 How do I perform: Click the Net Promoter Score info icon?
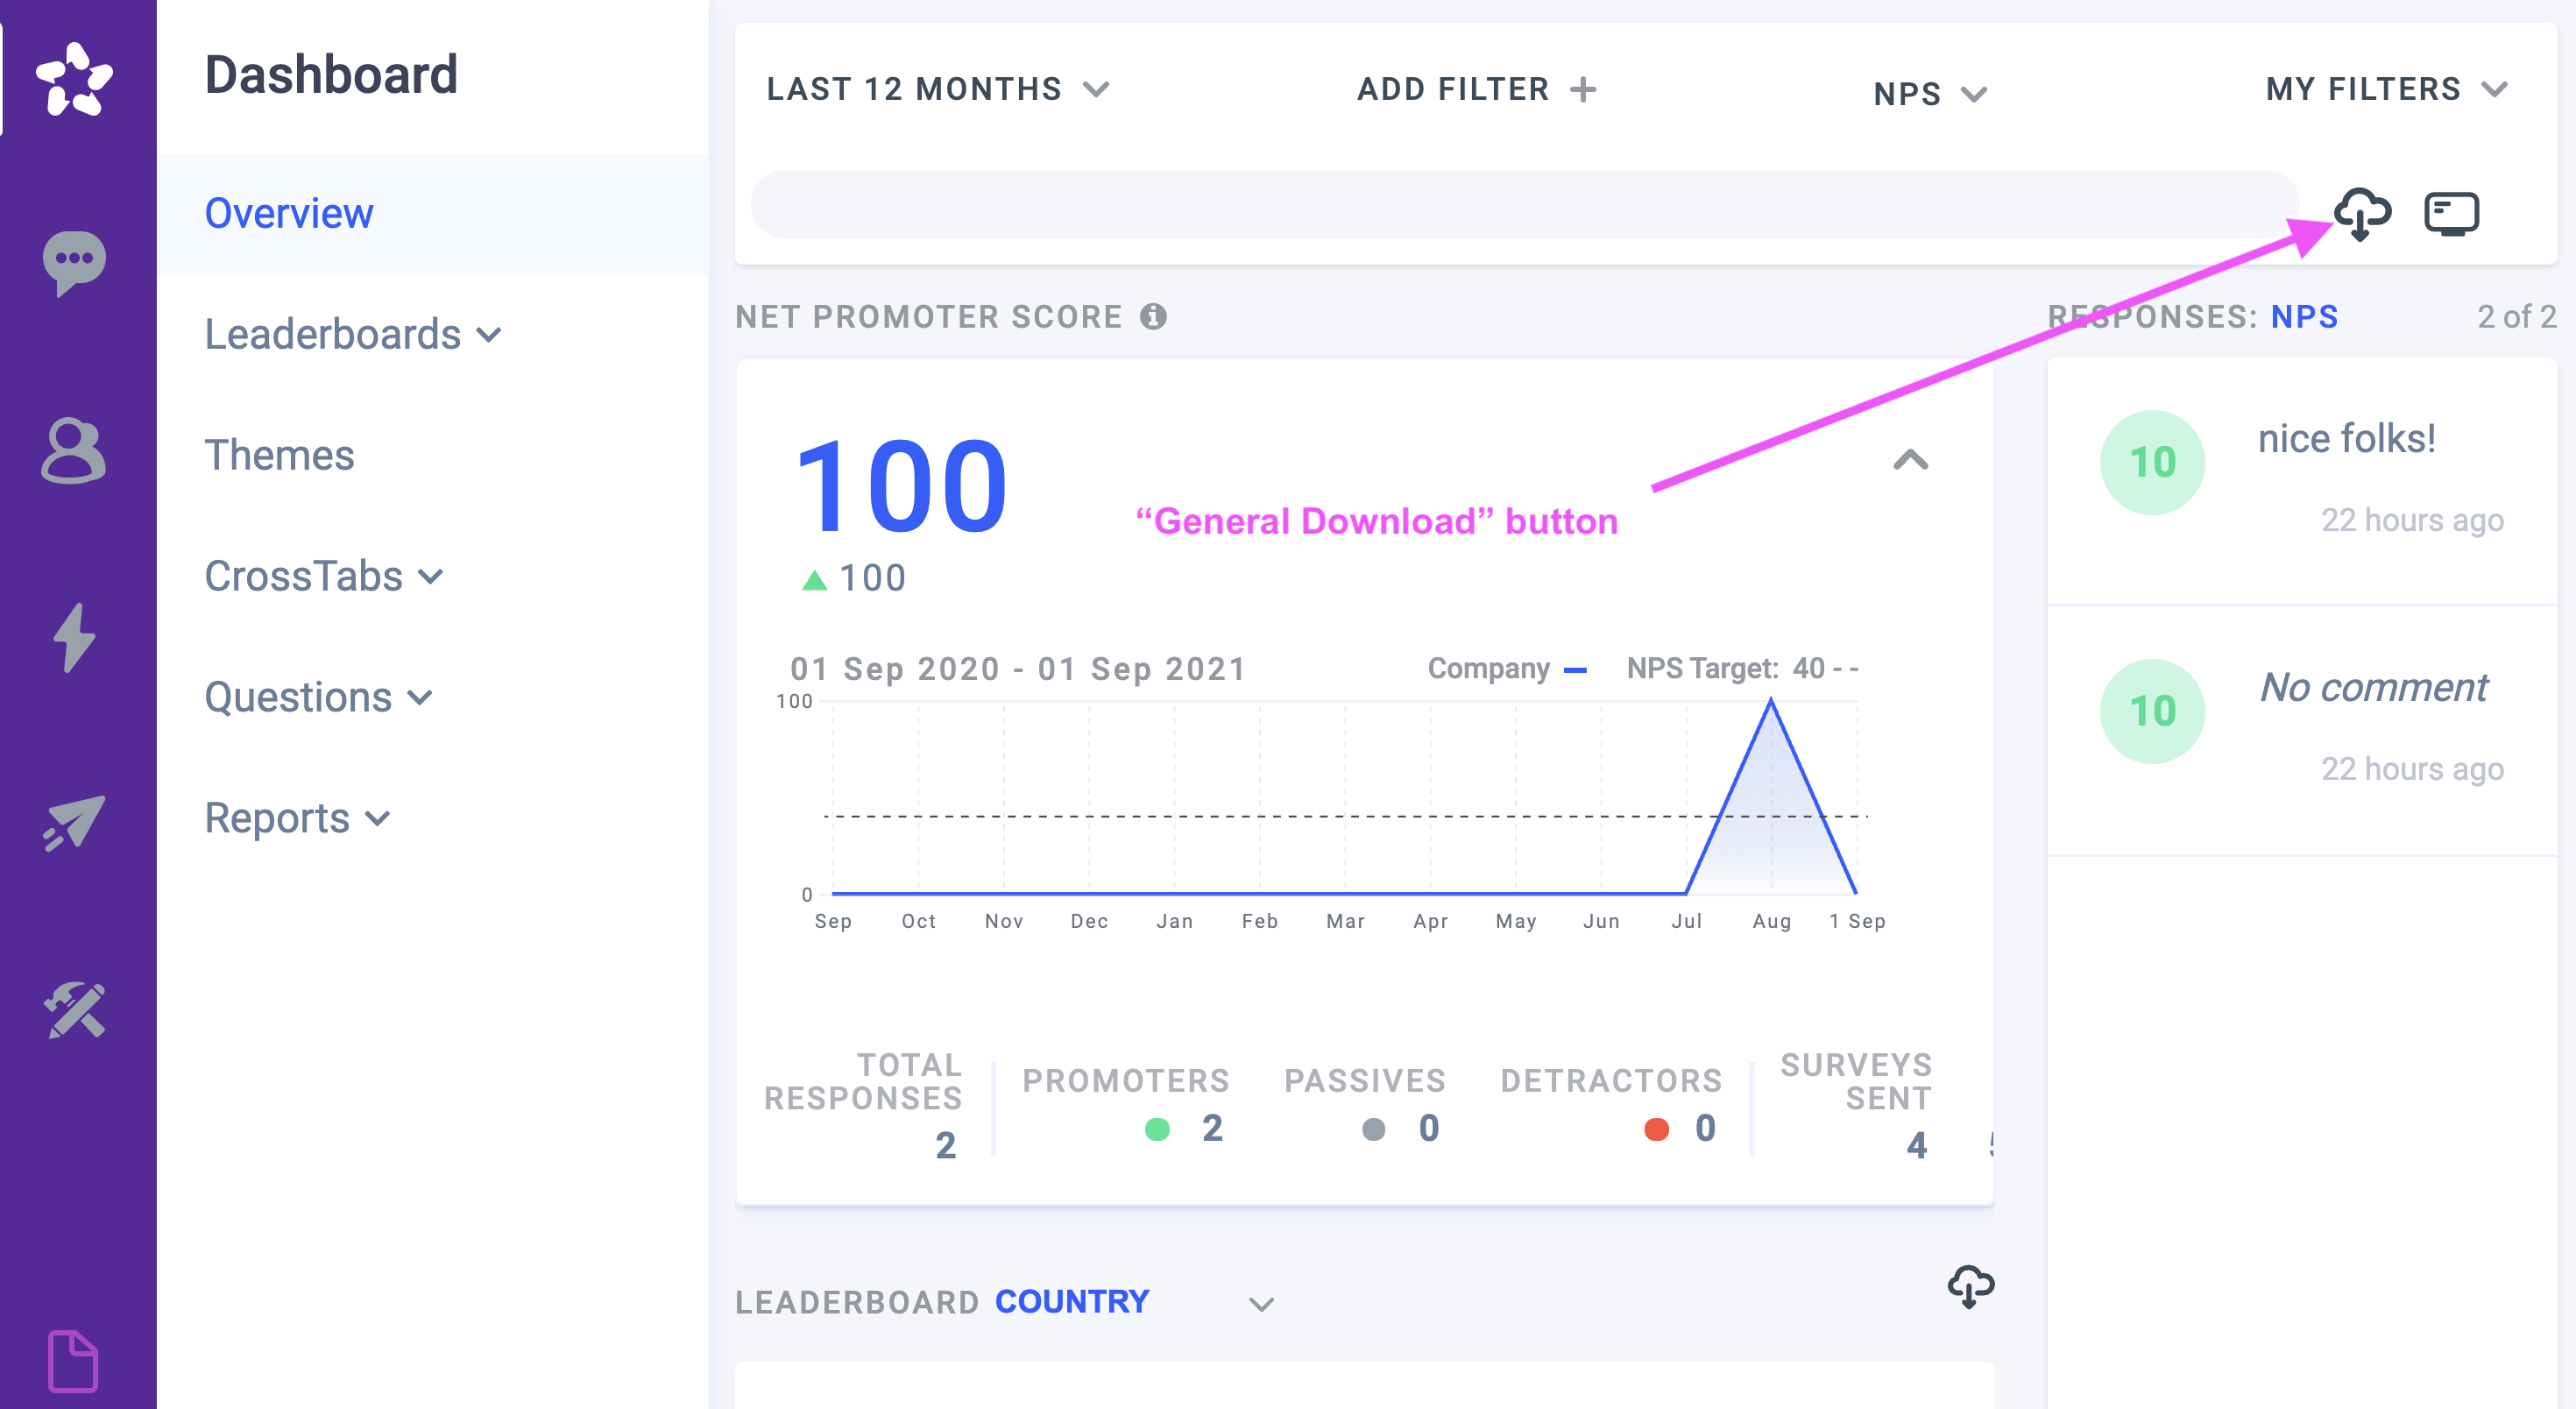[x=1153, y=317]
